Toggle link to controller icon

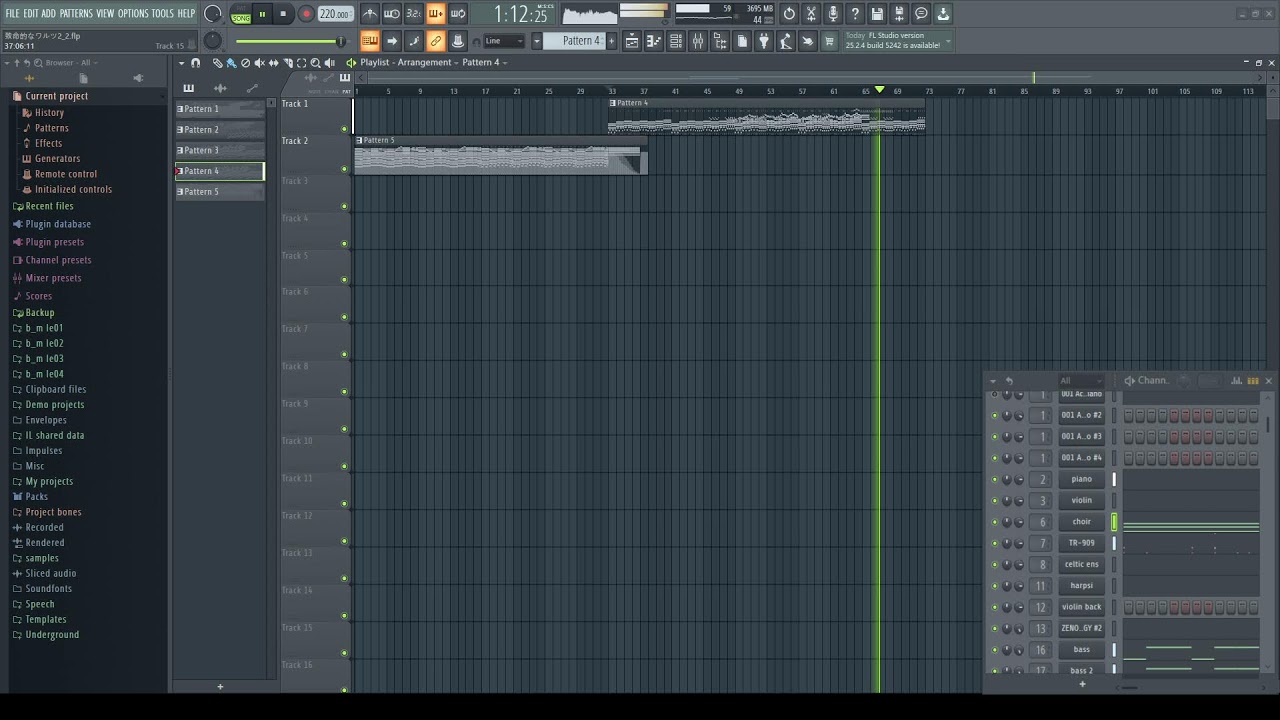pyautogui.click(x=436, y=41)
